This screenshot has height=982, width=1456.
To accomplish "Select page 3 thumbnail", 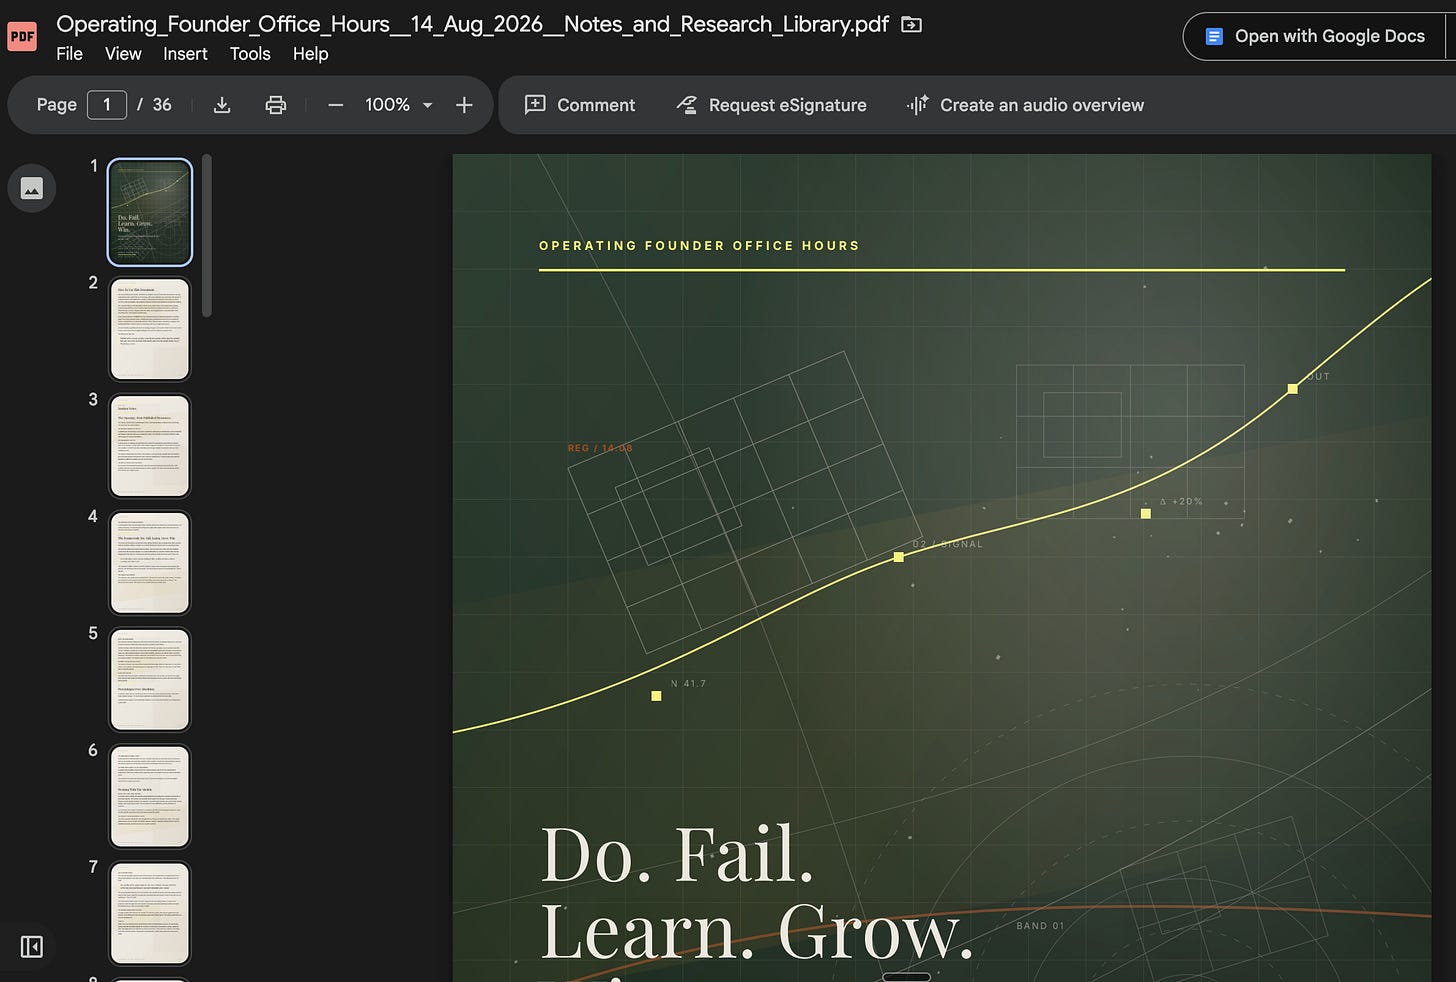I will pos(150,446).
